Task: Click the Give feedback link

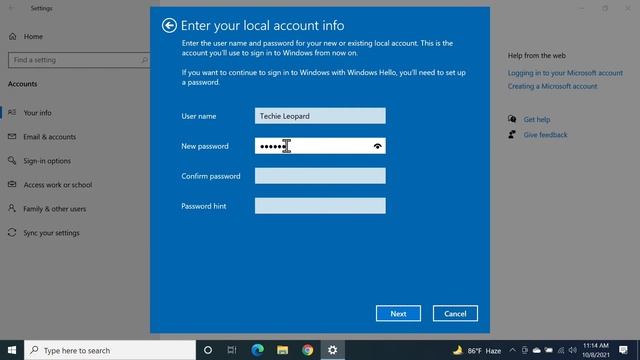Action: point(545,135)
